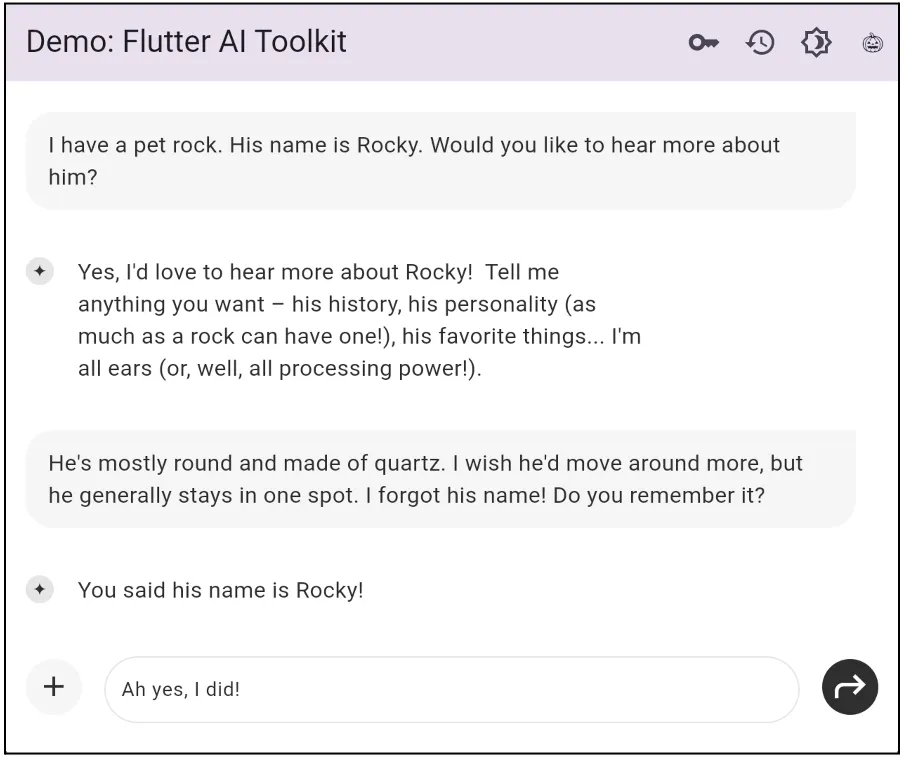Click the word 'him?' ending the first message
Viewport: 904px width, 758px height.
[x=73, y=177]
